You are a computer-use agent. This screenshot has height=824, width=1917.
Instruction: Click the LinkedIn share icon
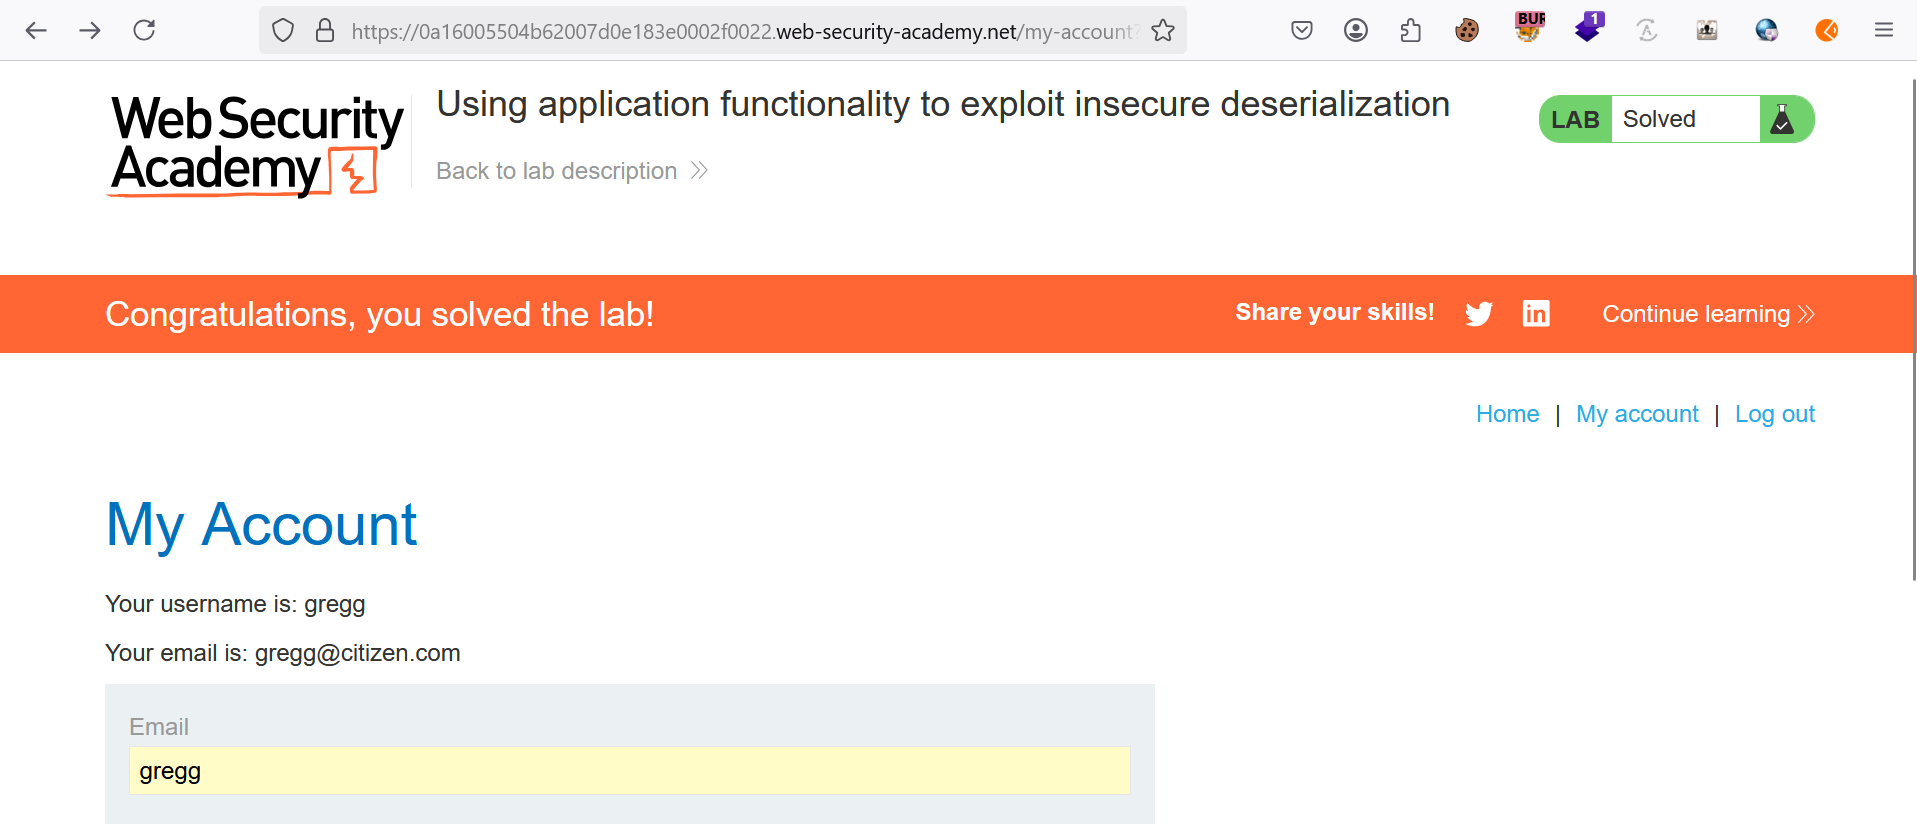click(1536, 314)
